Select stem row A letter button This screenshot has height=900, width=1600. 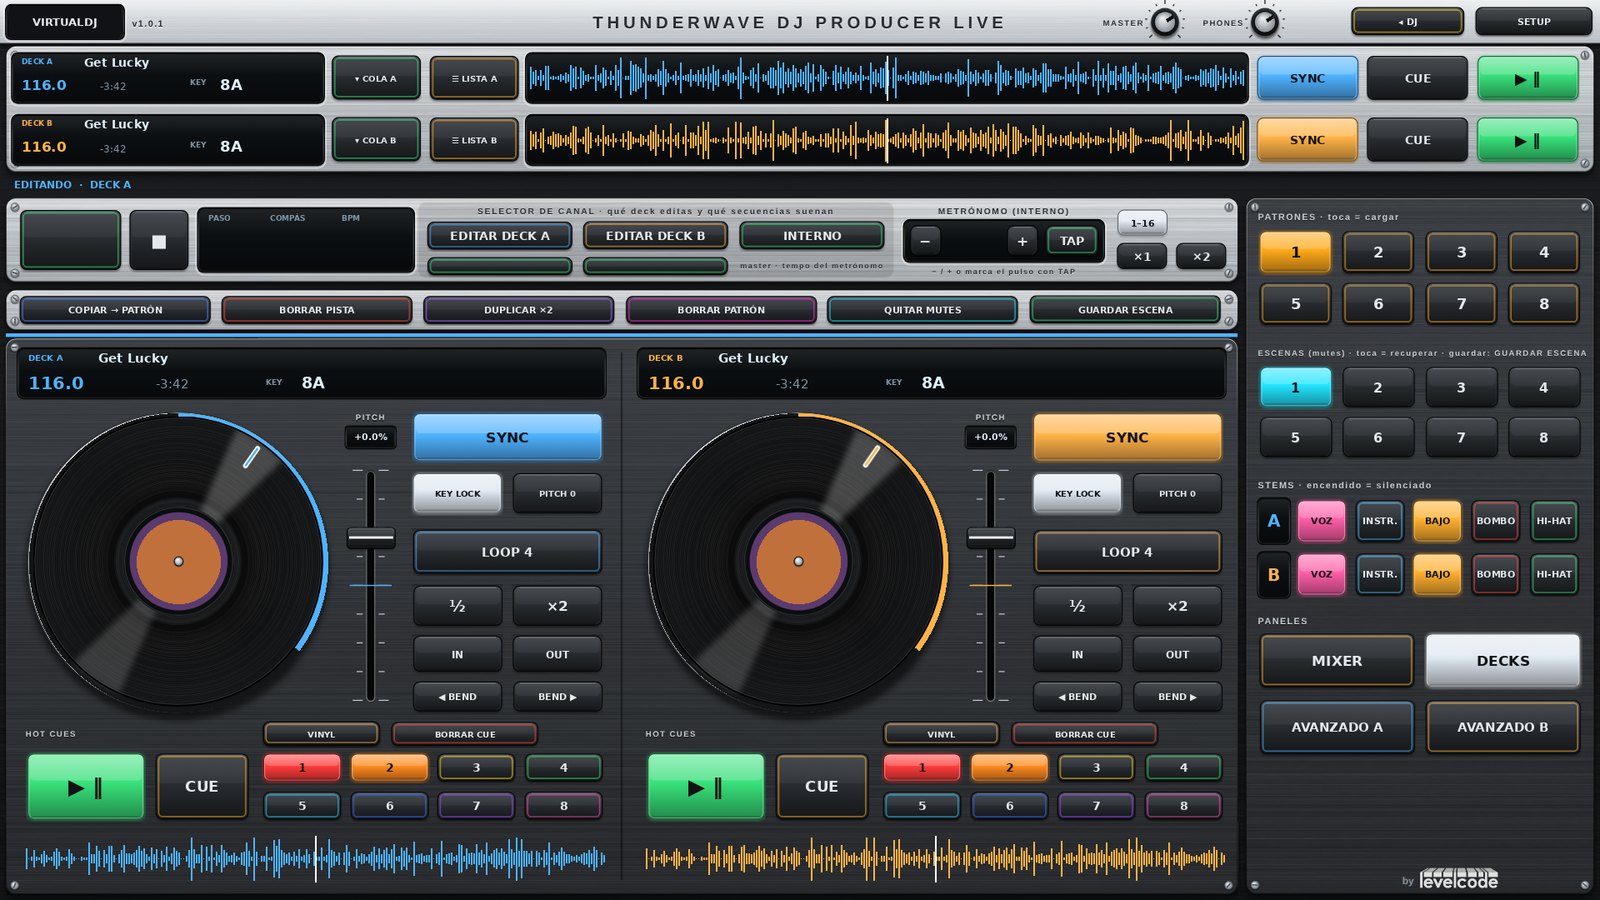click(1274, 521)
